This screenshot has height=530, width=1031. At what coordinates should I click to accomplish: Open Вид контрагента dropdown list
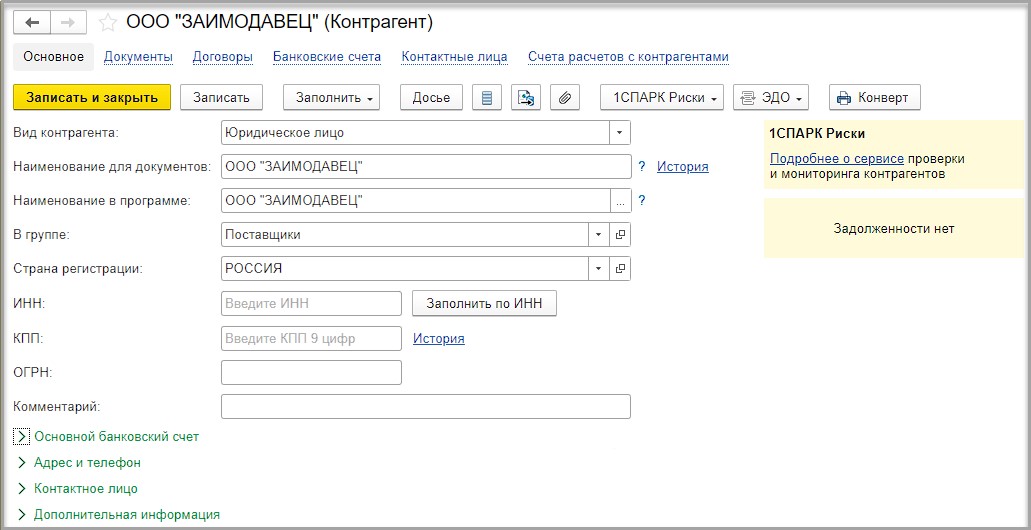click(x=619, y=133)
